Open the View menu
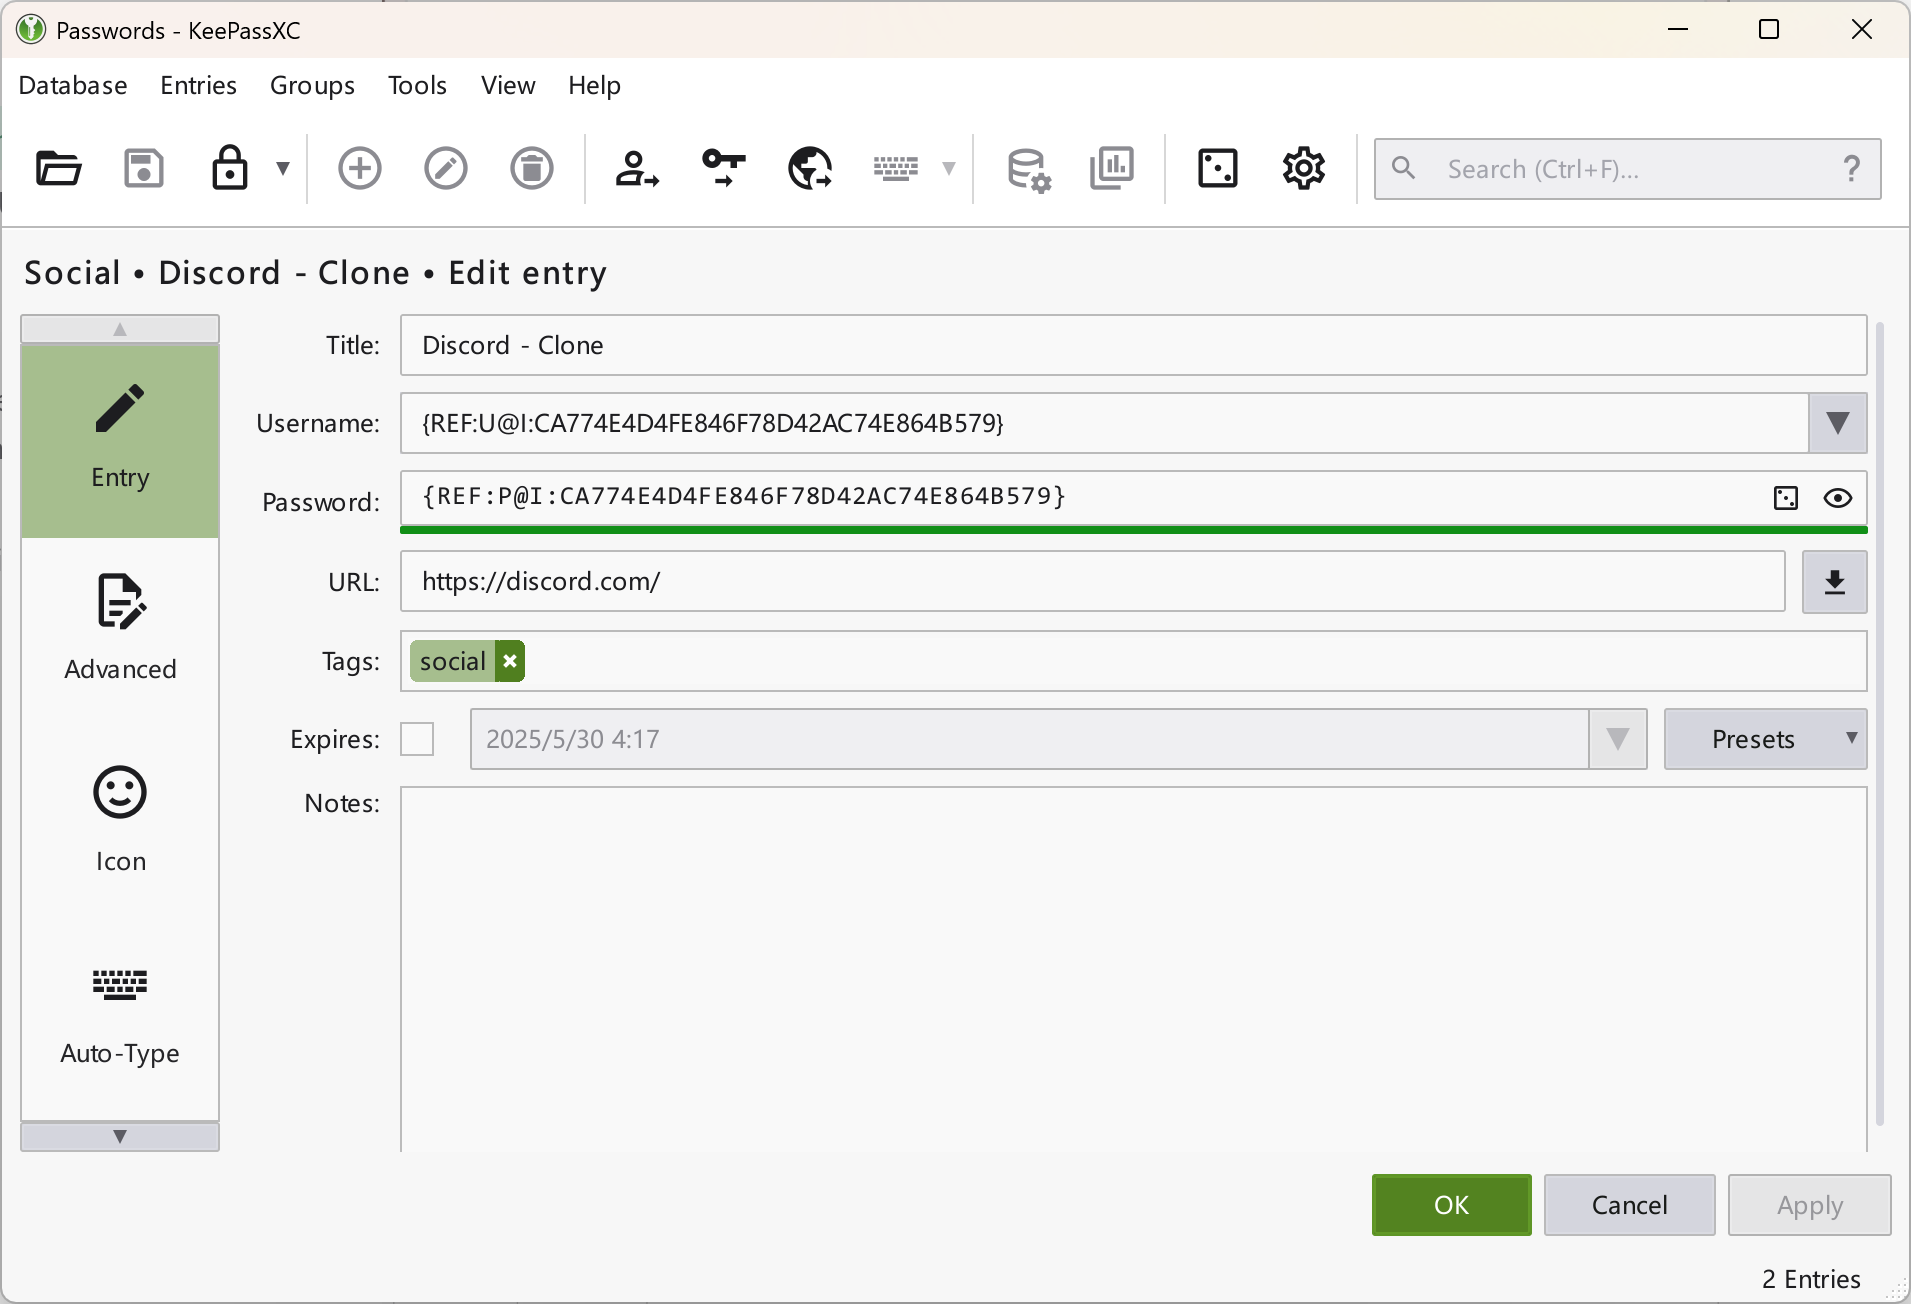Viewport: 1911px width, 1304px height. (508, 85)
